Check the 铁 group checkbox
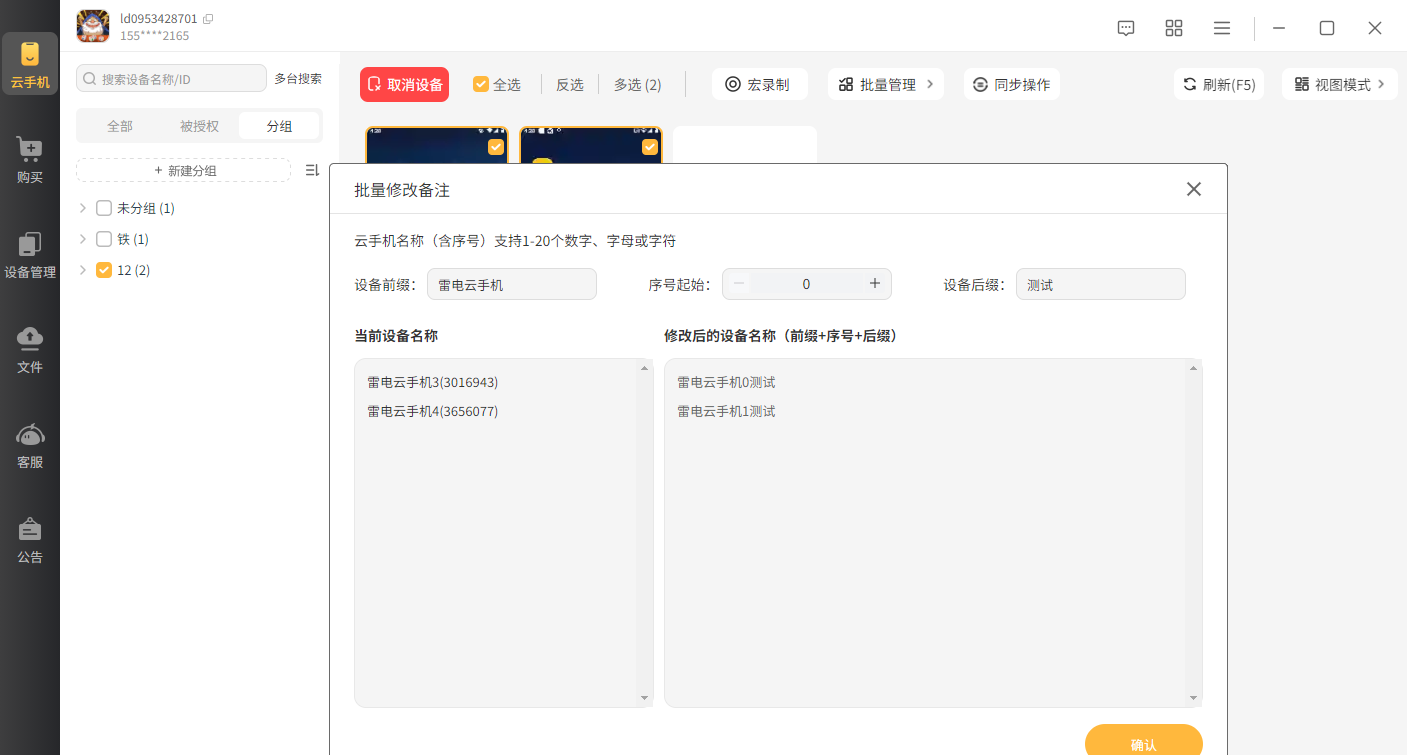This screenshot has height=755, width=1407. 104,240
